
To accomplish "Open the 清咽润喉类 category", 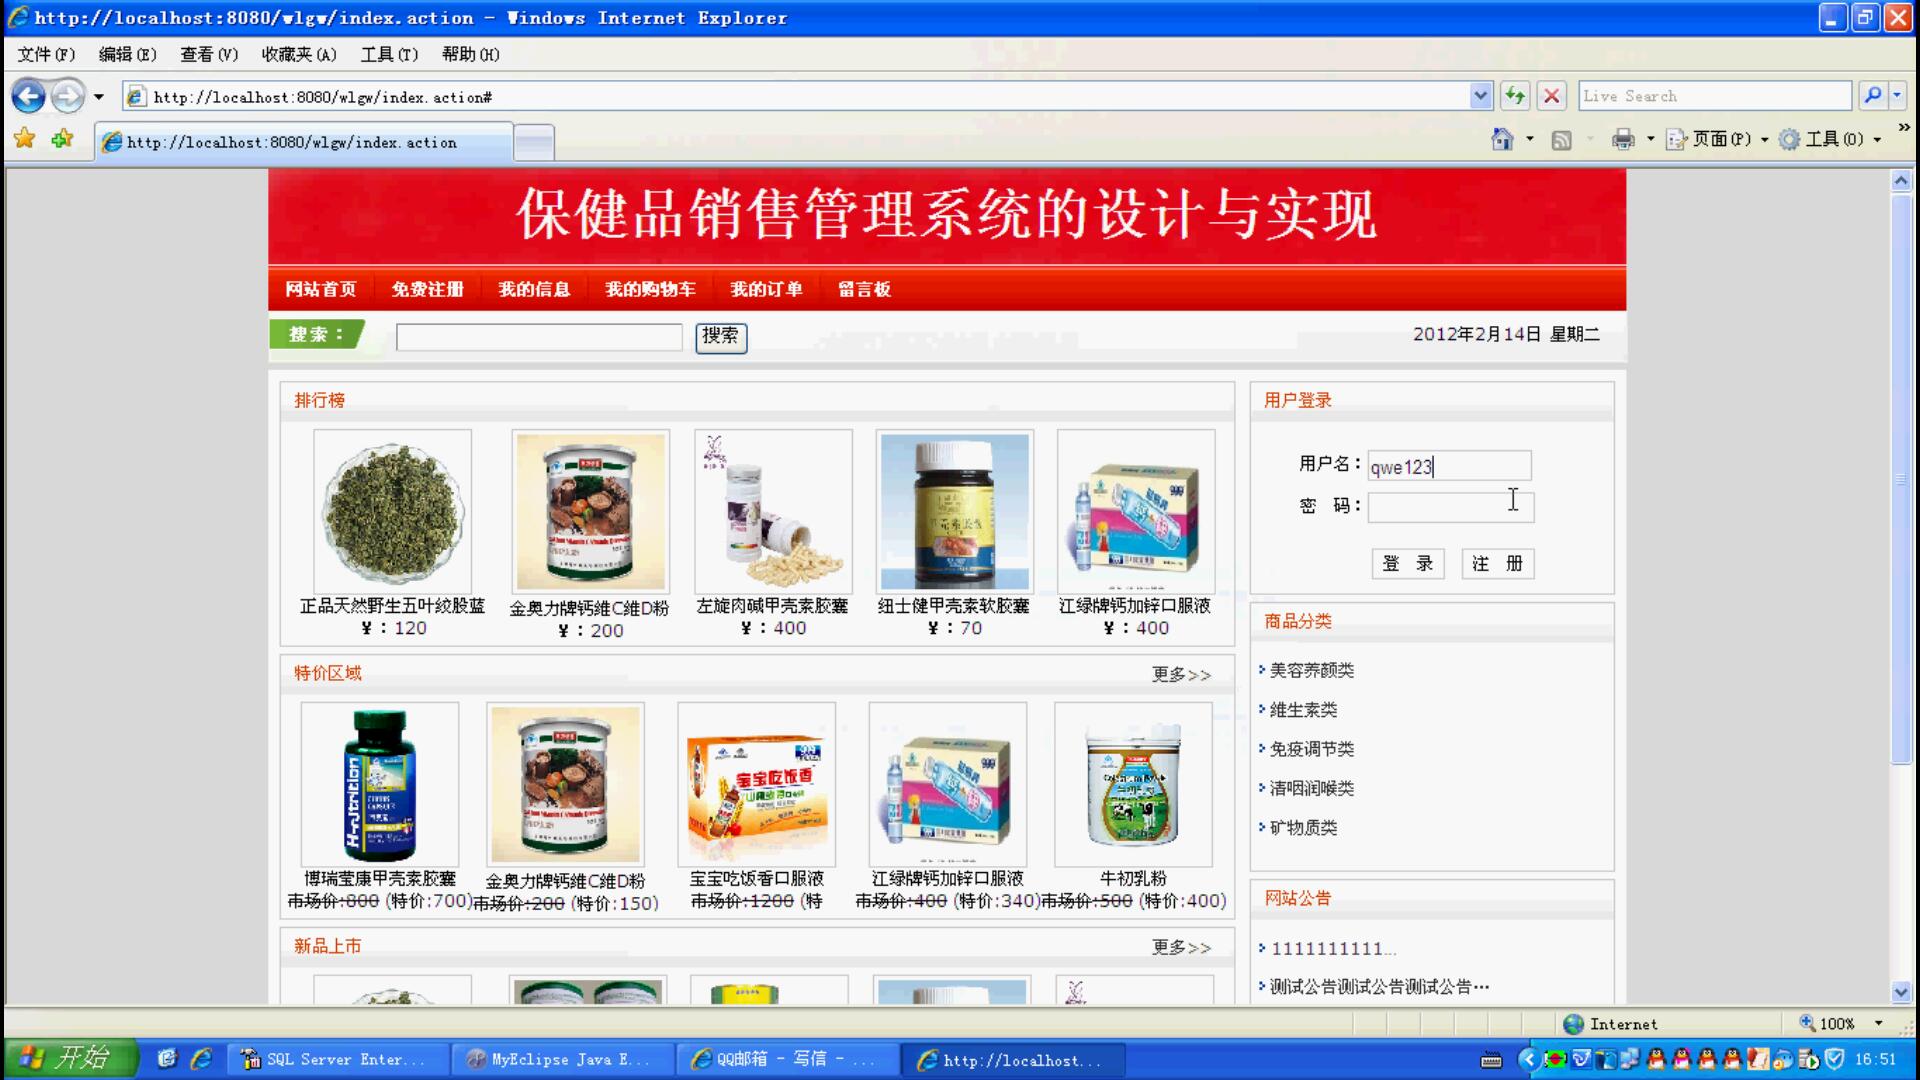I will click(x=1311, y=788).
